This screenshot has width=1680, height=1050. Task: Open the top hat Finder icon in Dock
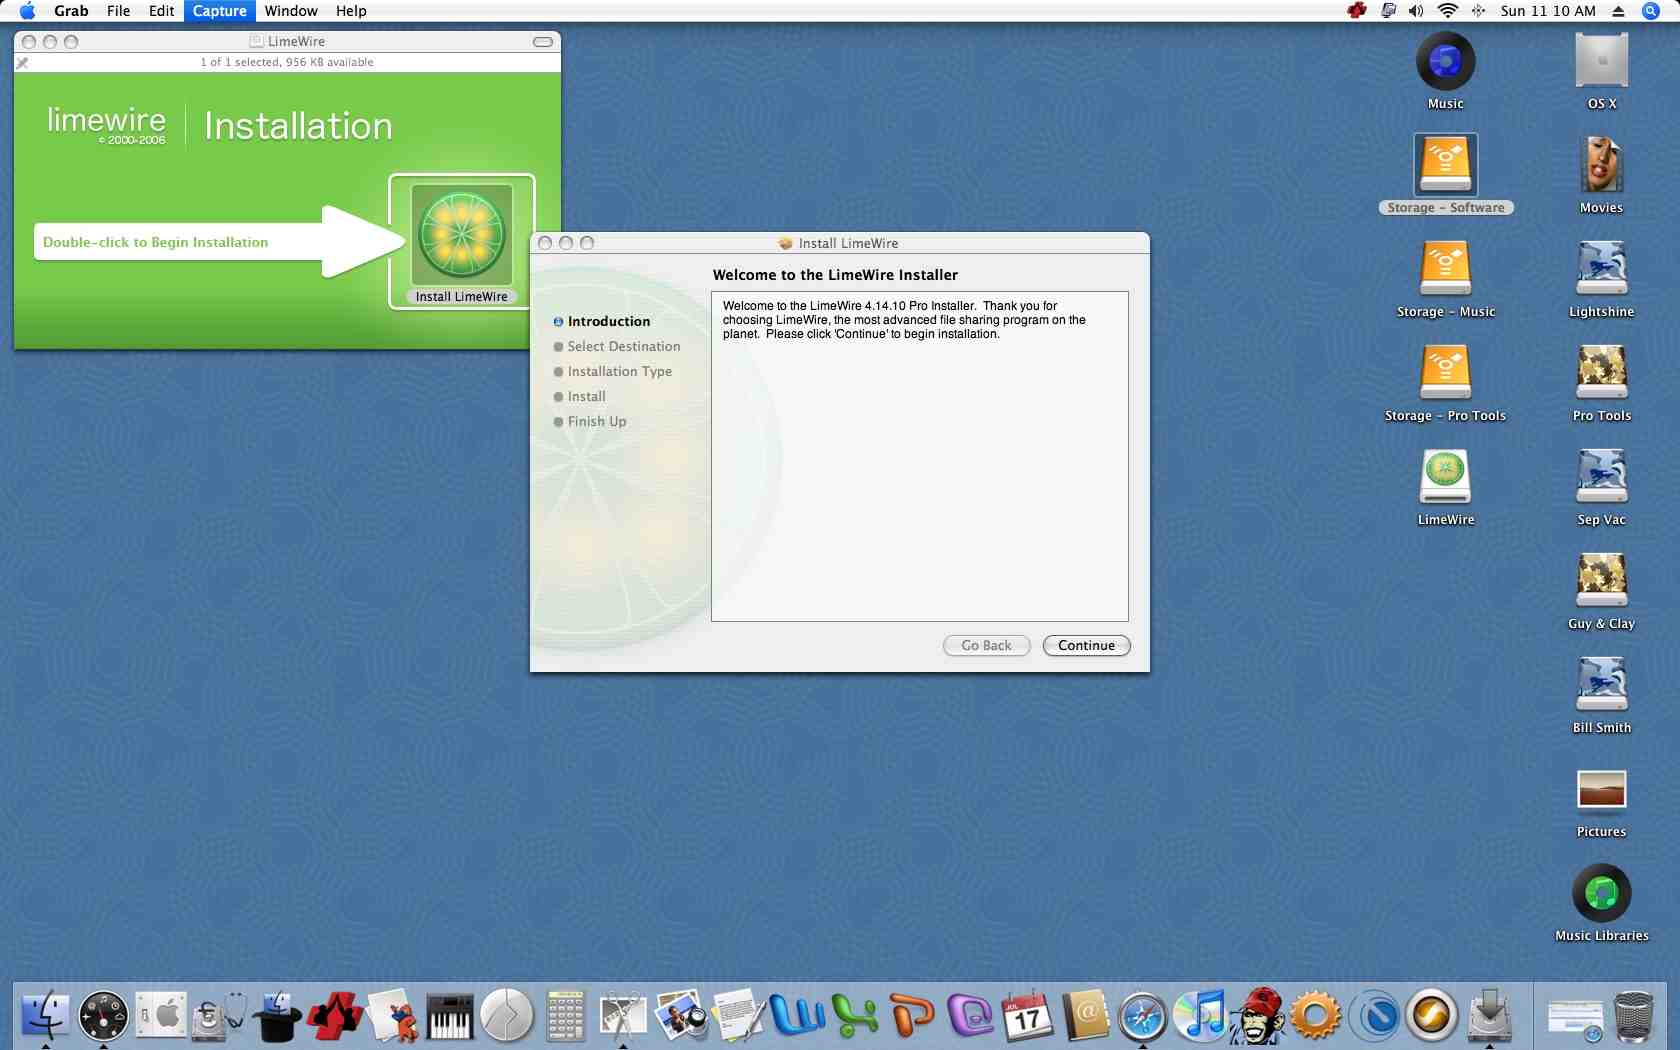[276, 1017]
